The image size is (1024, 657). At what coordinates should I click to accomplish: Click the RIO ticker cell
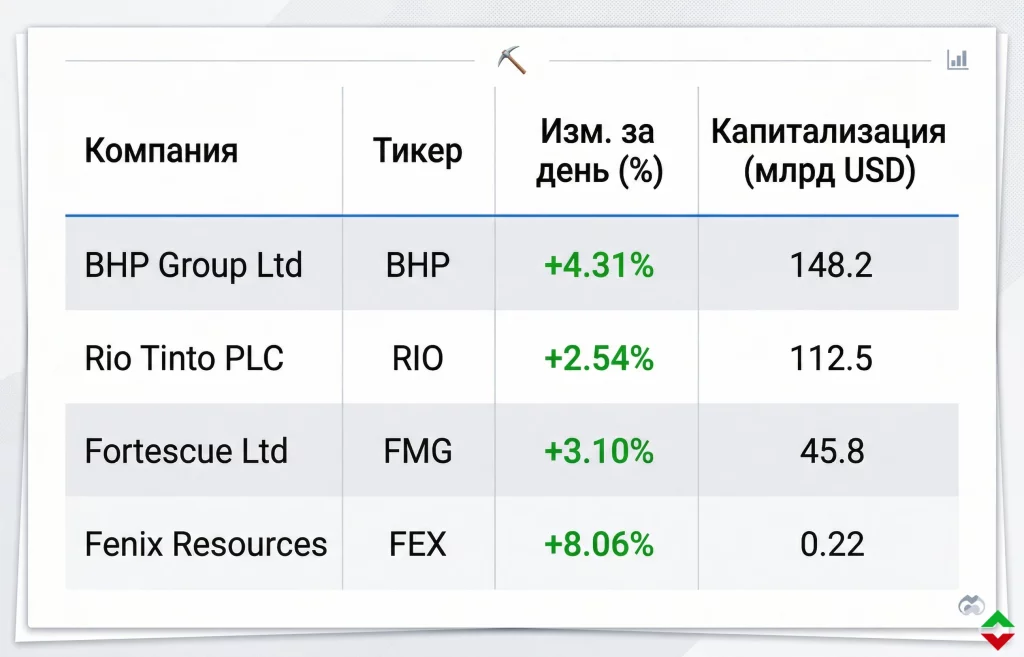pyautogui.click(x=418, y=359)
